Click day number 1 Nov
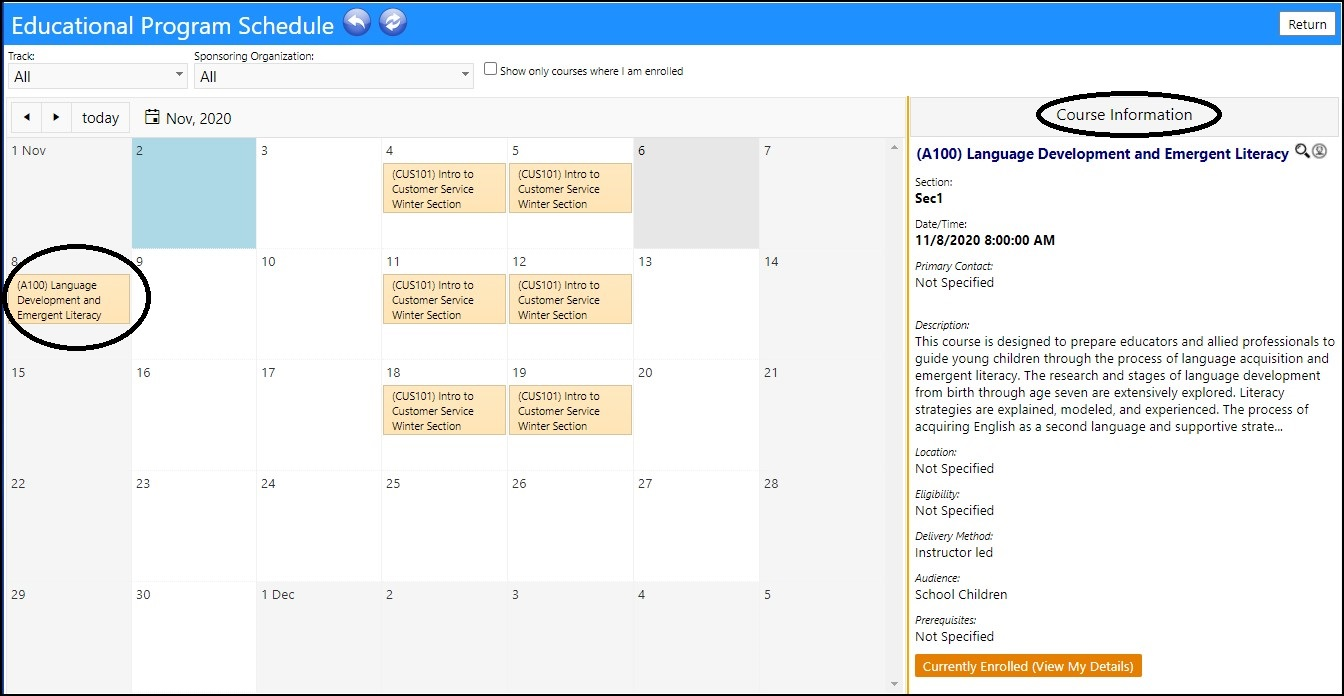Image resolution: width=1344 pixels, height=696 pixels. (x=28, y=150)
